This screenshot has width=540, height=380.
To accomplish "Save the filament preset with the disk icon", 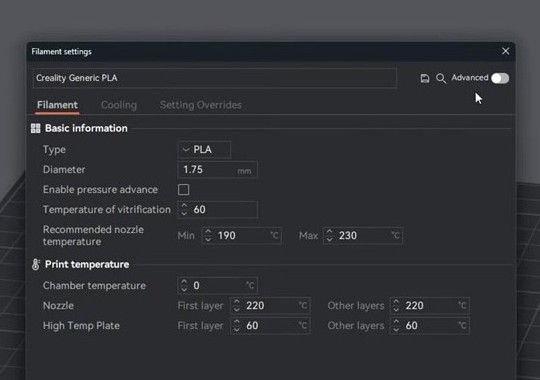I will (x=425, y=78).
